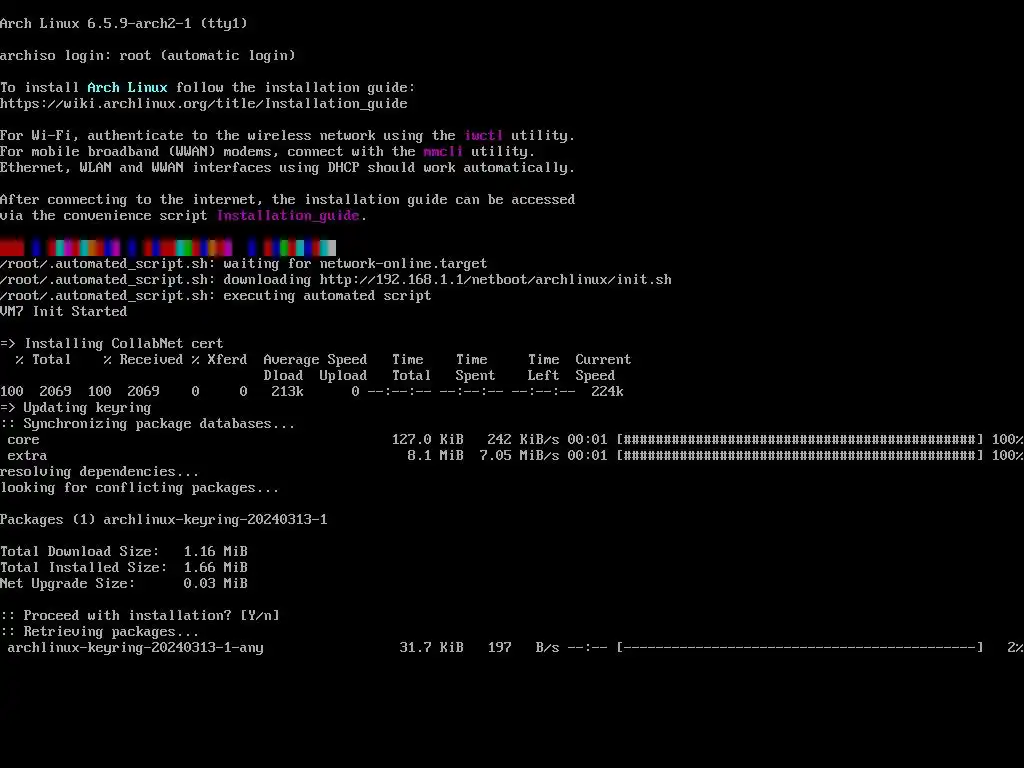The height and width of the screenshot is (768, 1024).
Task: Click the 'extra' database name
Action: [27, 455]
